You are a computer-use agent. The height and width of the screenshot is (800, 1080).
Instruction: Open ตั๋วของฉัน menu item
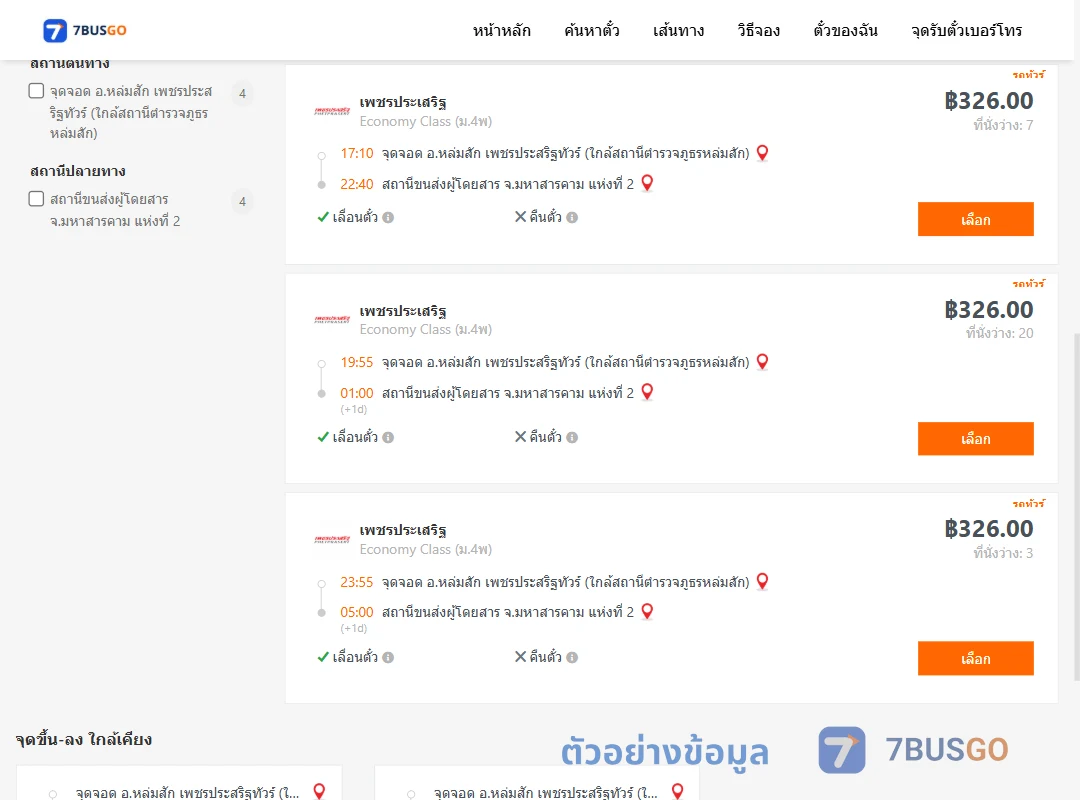point(845,31)
